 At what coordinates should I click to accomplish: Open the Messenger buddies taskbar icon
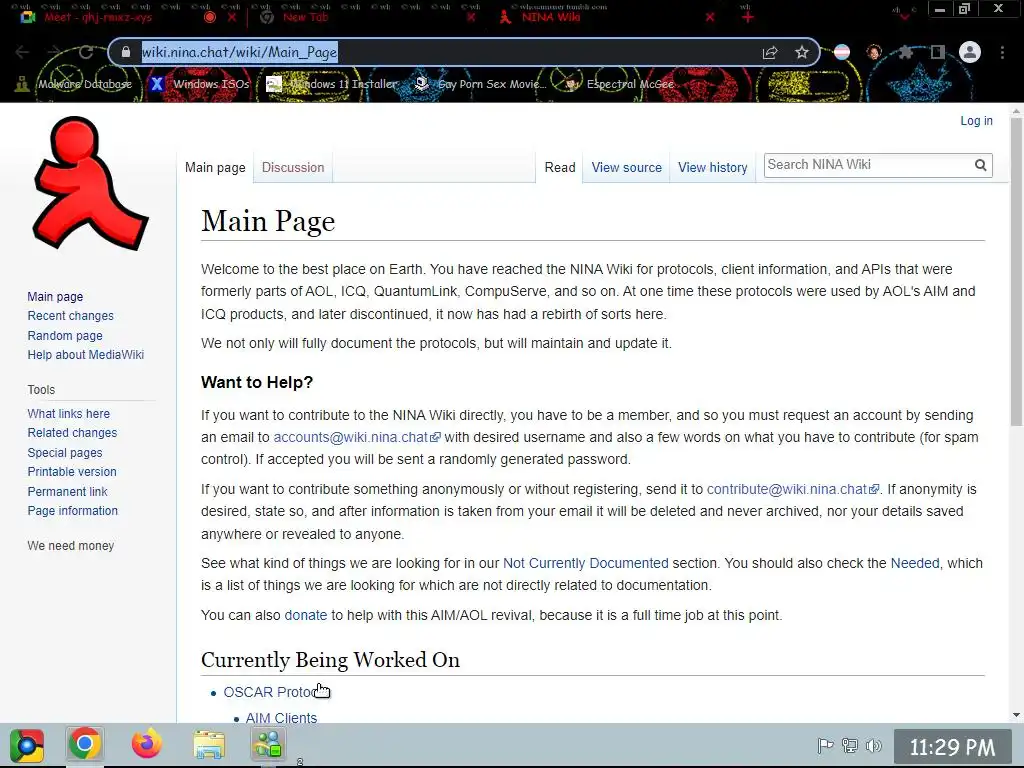tap(268, 744)
